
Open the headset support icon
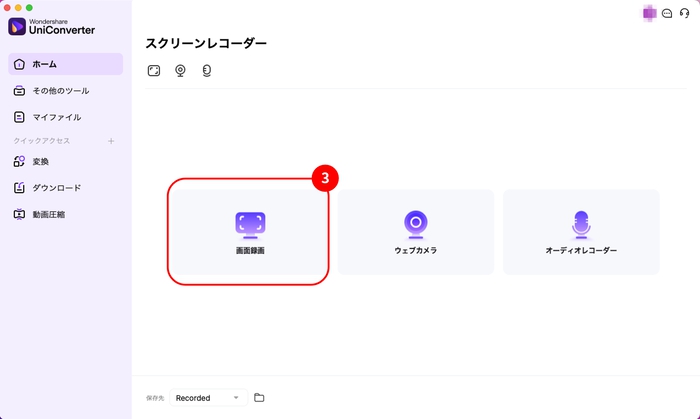[x=684, y=14]
